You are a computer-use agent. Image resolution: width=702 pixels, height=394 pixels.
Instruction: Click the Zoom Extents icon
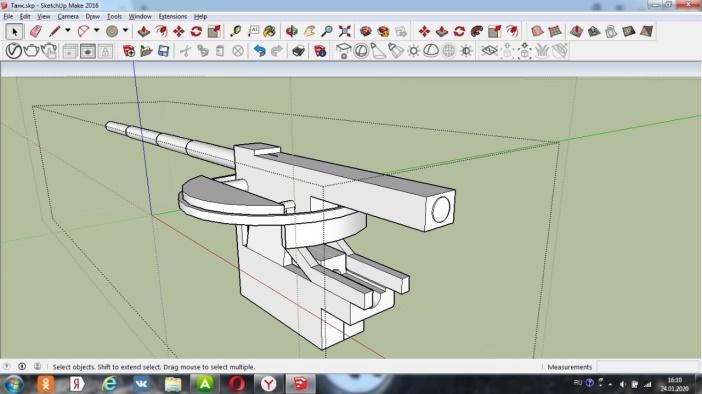coord(345,31)
